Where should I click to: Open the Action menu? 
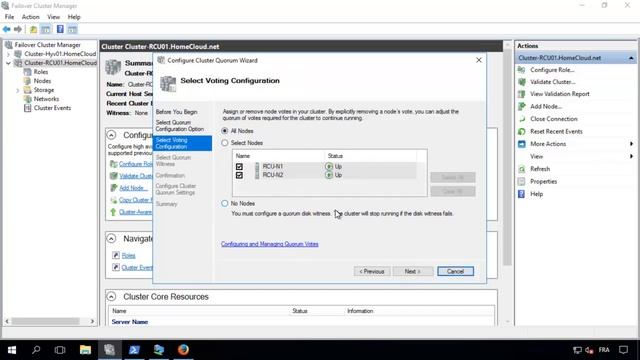click(x=31, y=17)
